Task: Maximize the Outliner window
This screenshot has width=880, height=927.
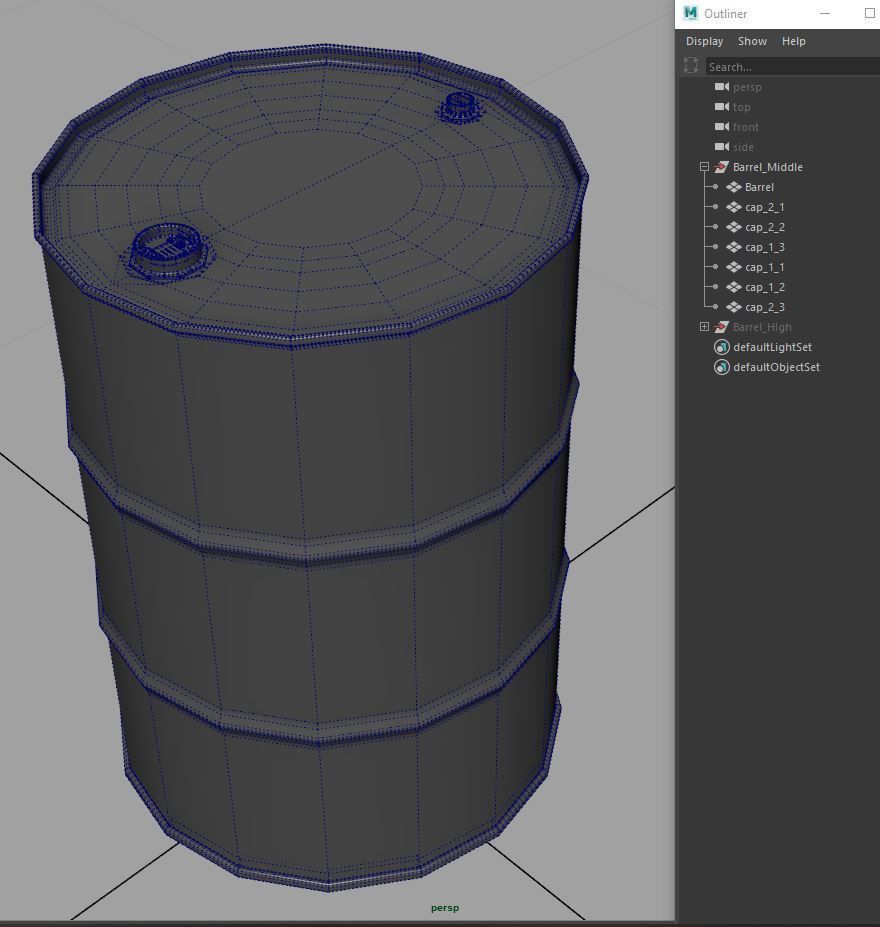Action: (x=870, y=13)
